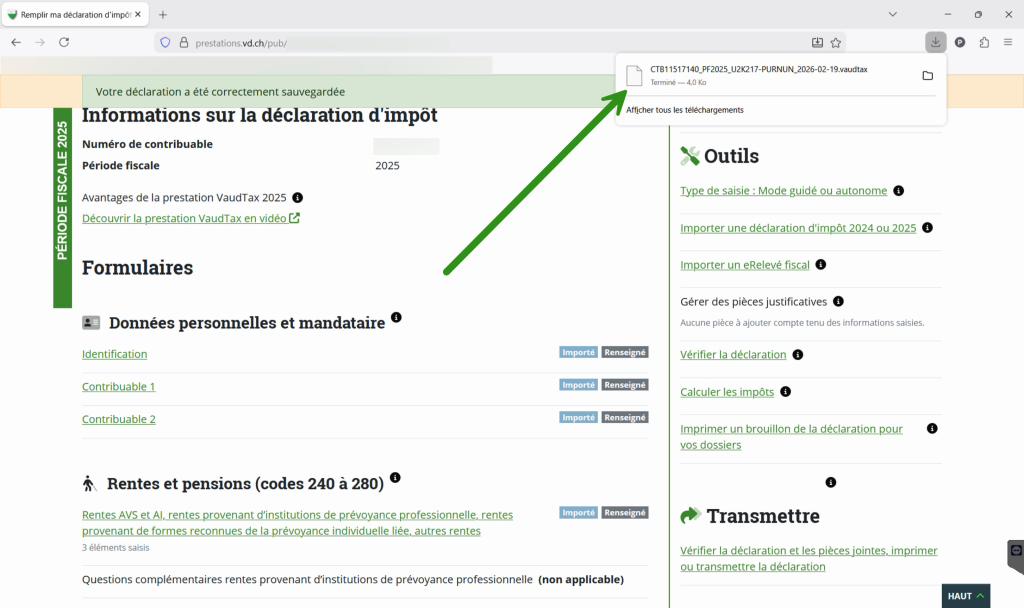The height and width of the screenshot is (608, 1024).
Task: Show info for Avantages de la prestation VaudTax
Action: 297,198
